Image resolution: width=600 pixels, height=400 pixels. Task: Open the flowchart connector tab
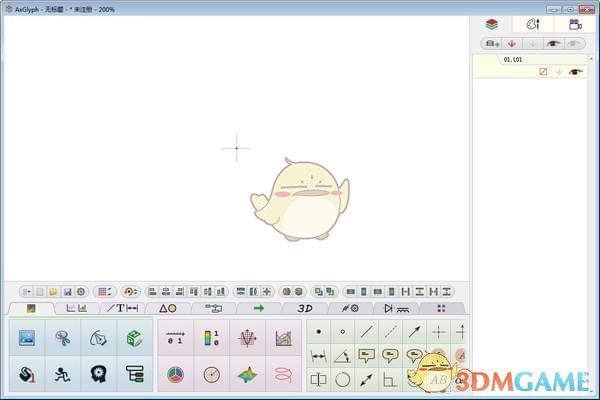tap(213, 308)
